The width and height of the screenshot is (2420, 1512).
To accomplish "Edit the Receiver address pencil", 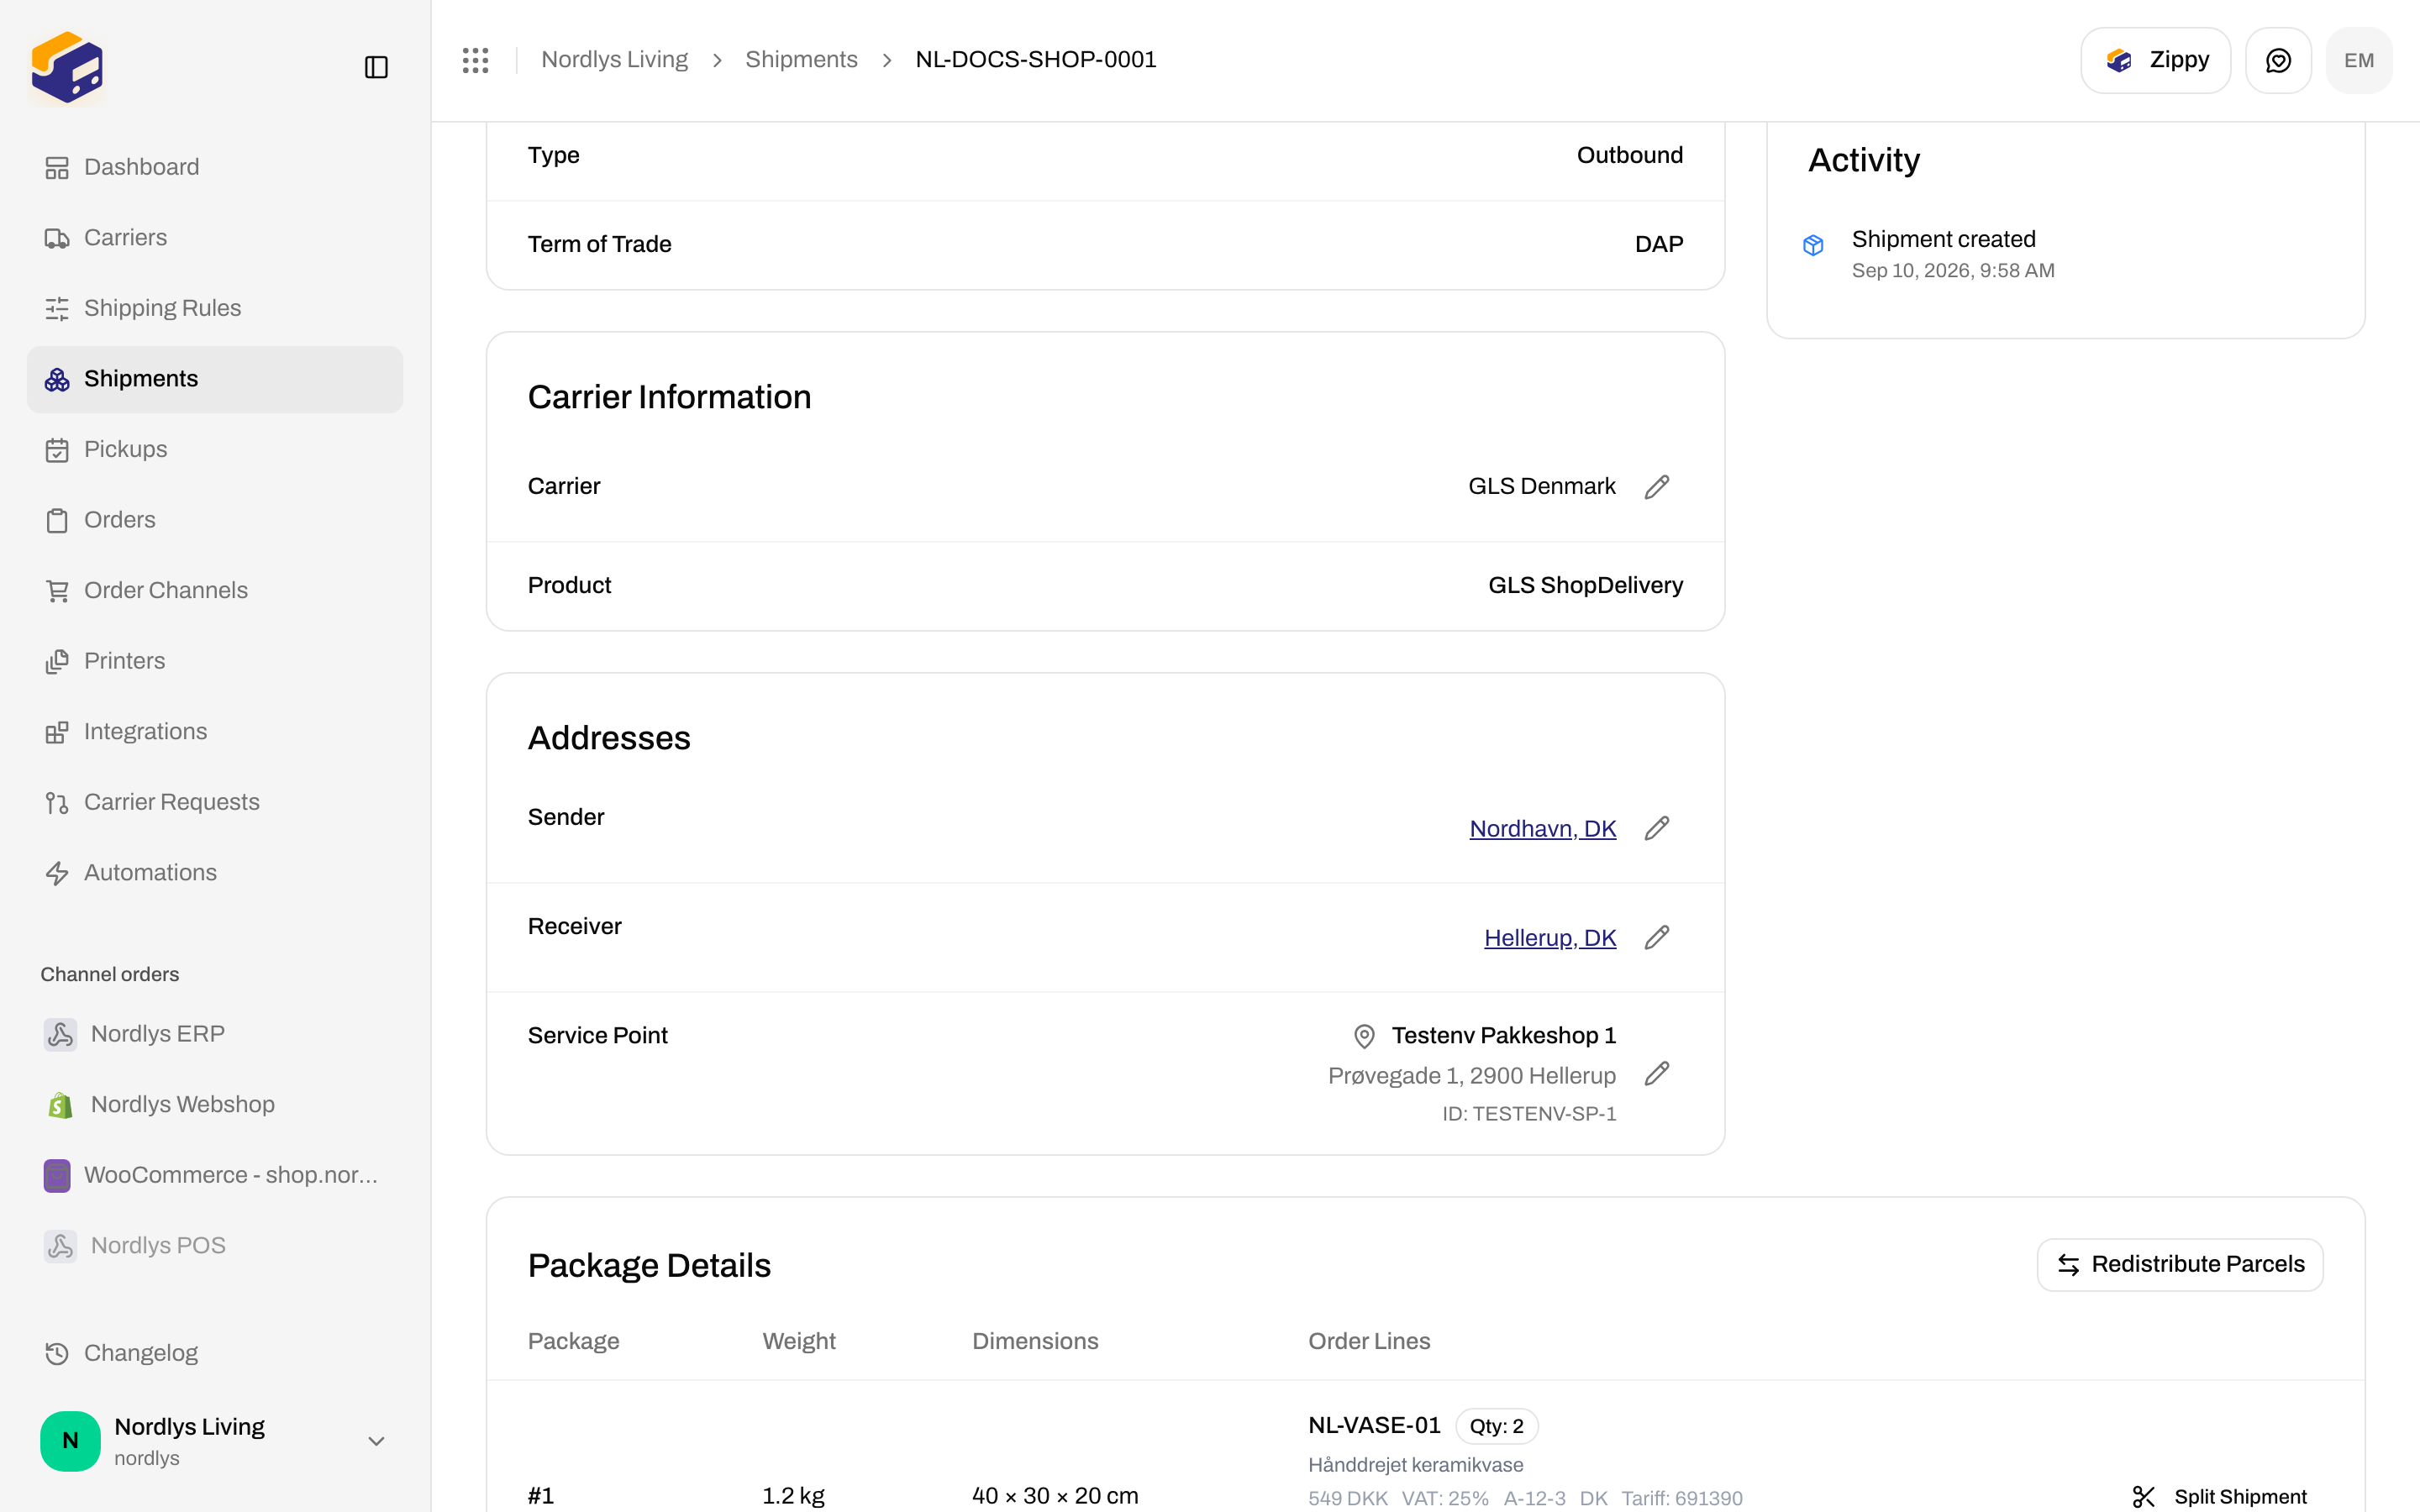I will point(1657,937).
